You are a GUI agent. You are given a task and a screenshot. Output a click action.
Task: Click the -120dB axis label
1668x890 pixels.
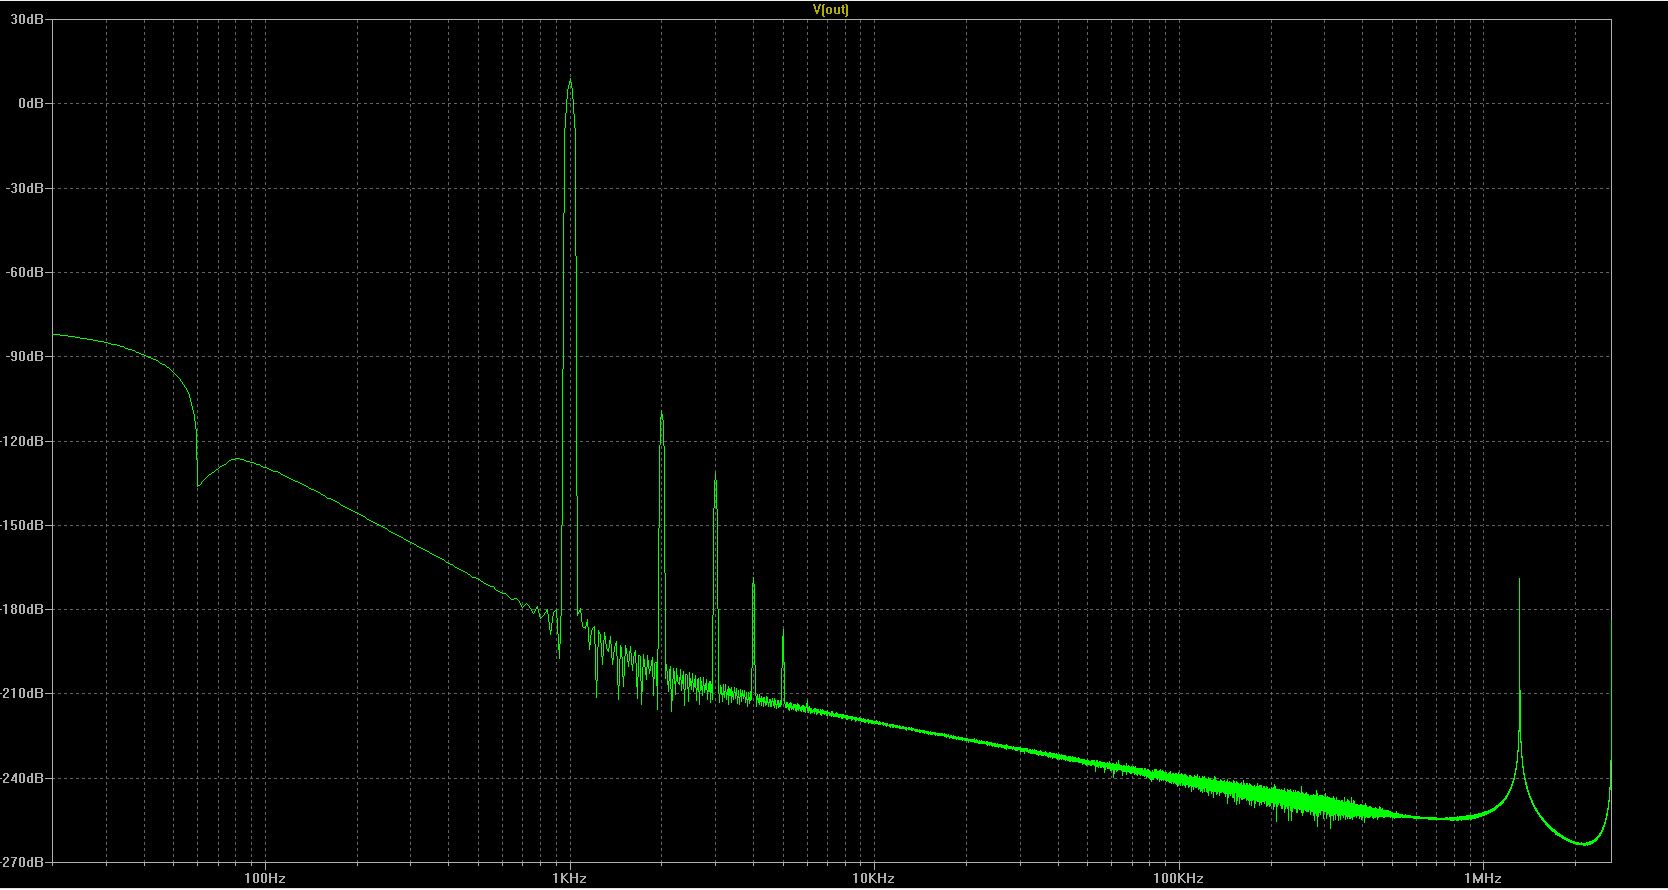pyautogui.click(x=24, y=441)
